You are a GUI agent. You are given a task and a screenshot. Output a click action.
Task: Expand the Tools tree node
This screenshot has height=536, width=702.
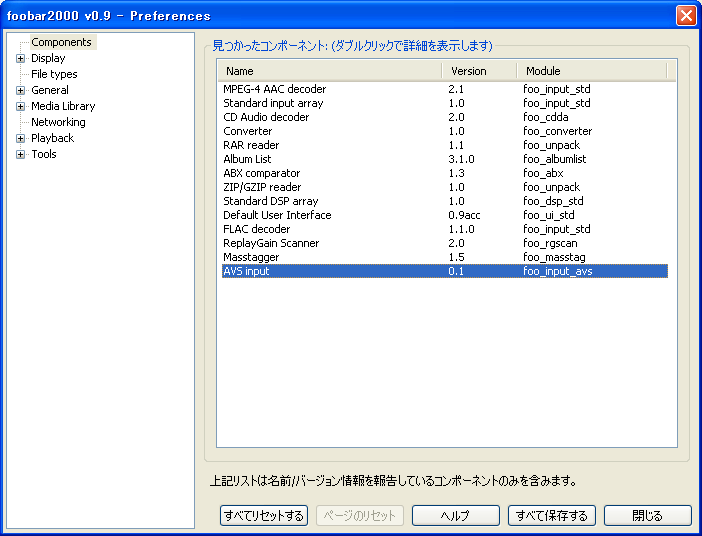click(x=20, y=154)
